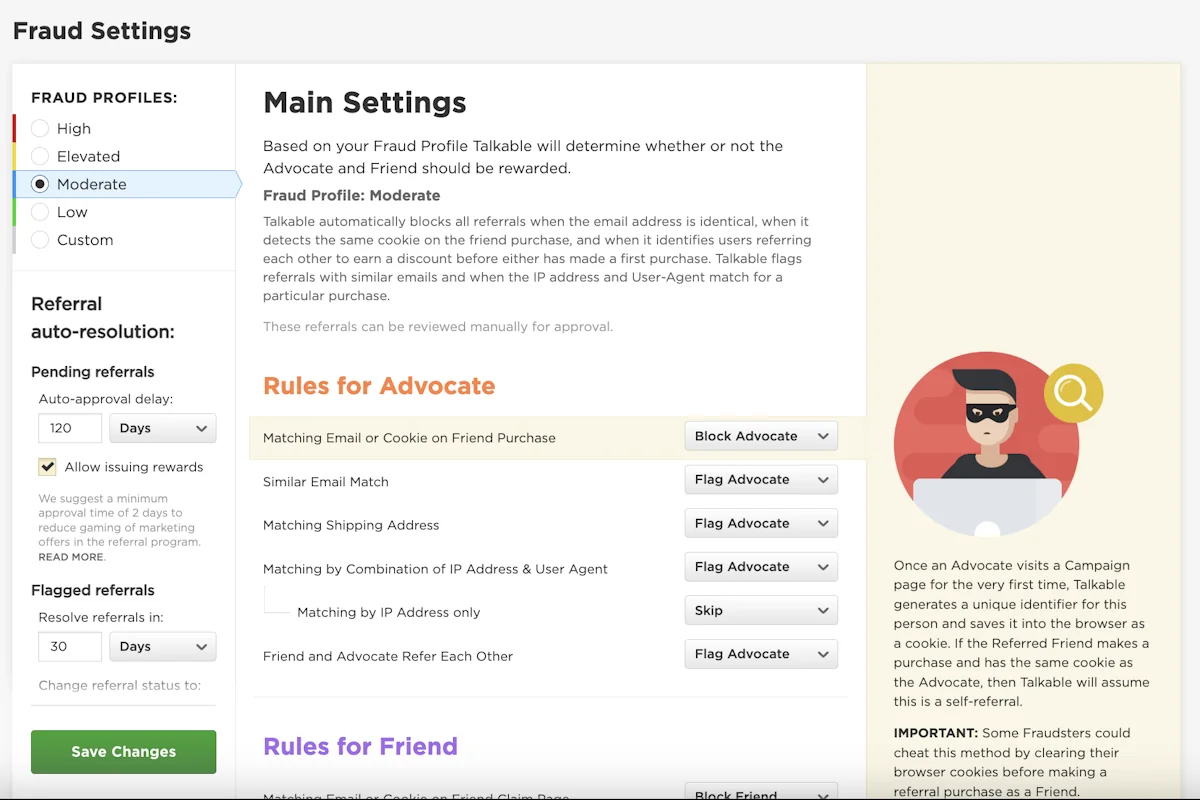
Task: Open Matching Email or Cookie on Friend Purchase dropdown
Action: click(x=761, y=436)
